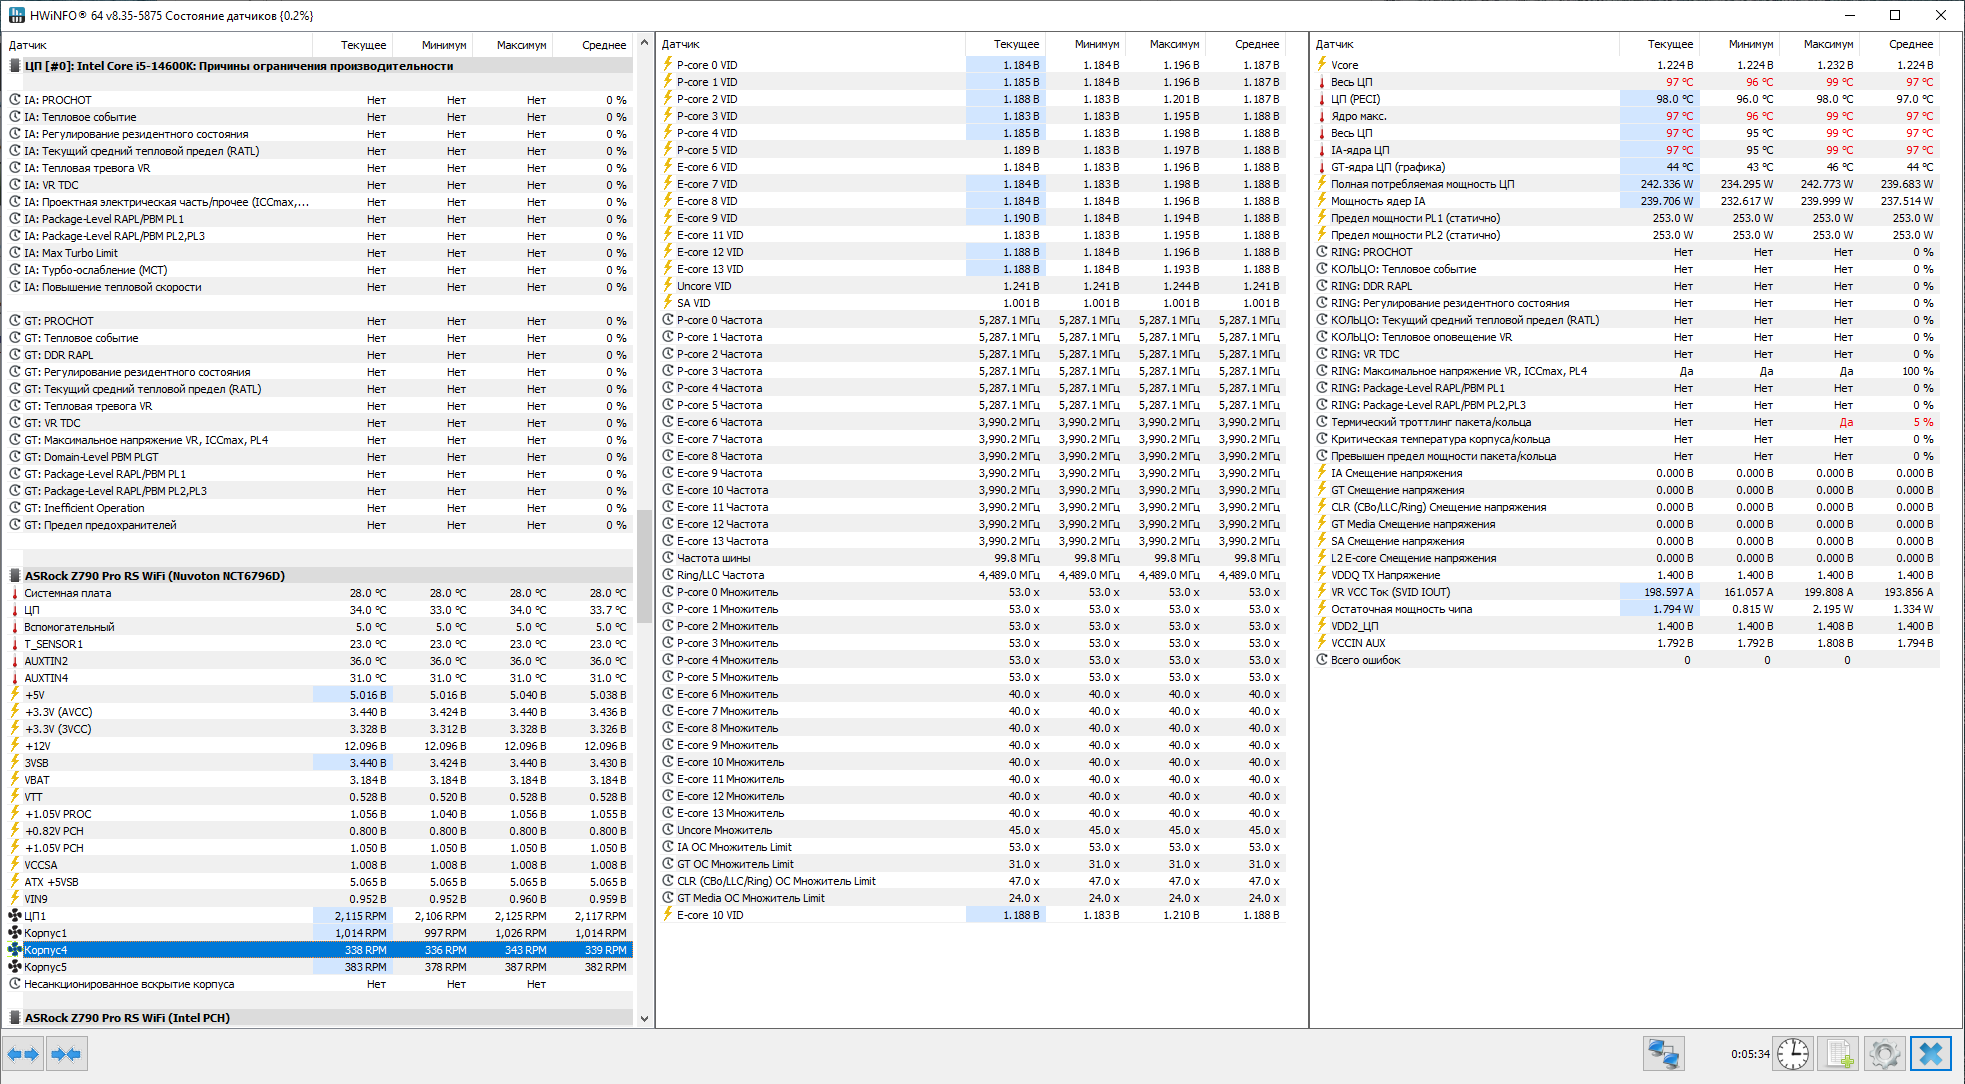Click the Среднее header in right panel
This screenshot has height=1084, width=1965.
point(1910,44)
